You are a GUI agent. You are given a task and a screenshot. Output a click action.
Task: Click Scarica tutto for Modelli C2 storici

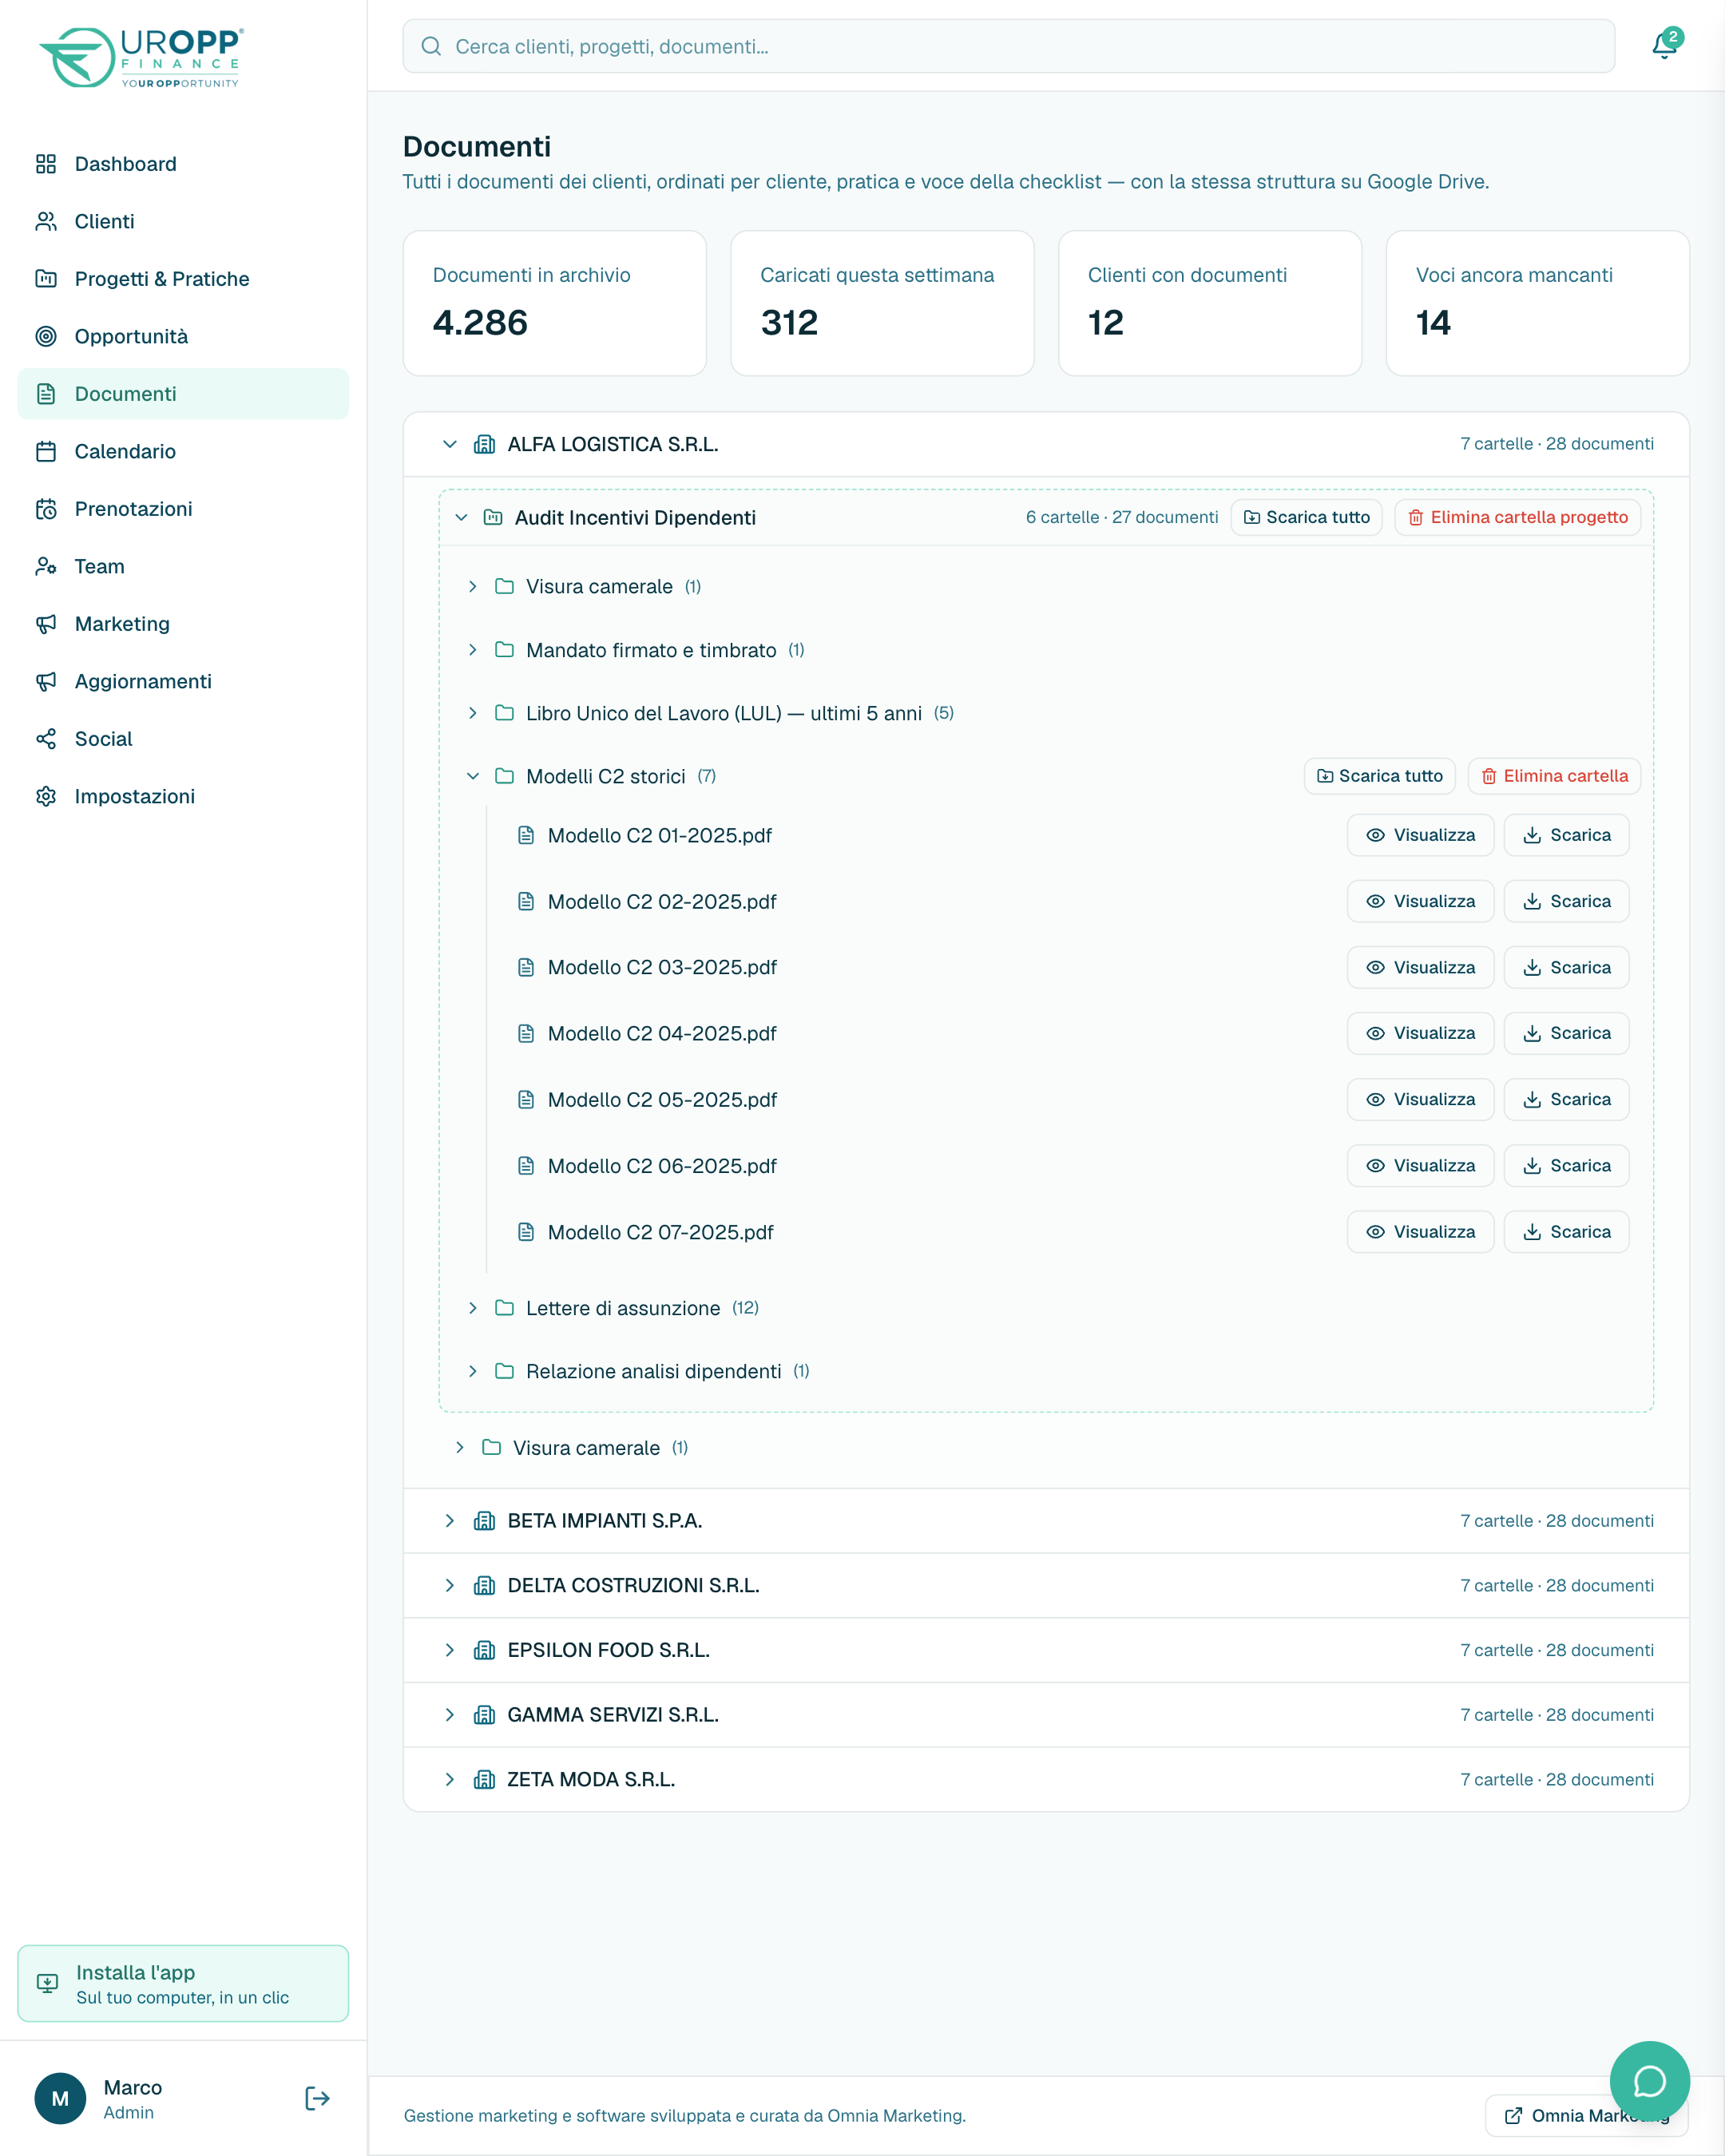click(x=1379, y=776)
